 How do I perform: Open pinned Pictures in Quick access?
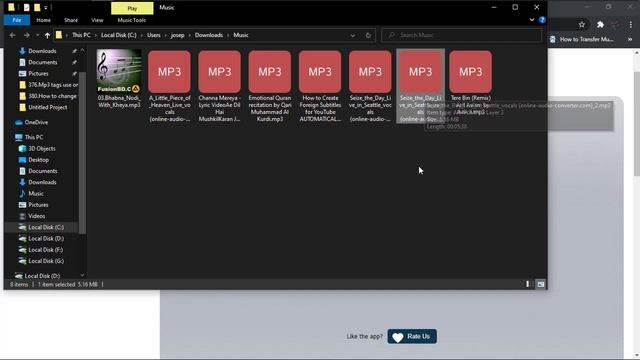click(x=38, y=73)
